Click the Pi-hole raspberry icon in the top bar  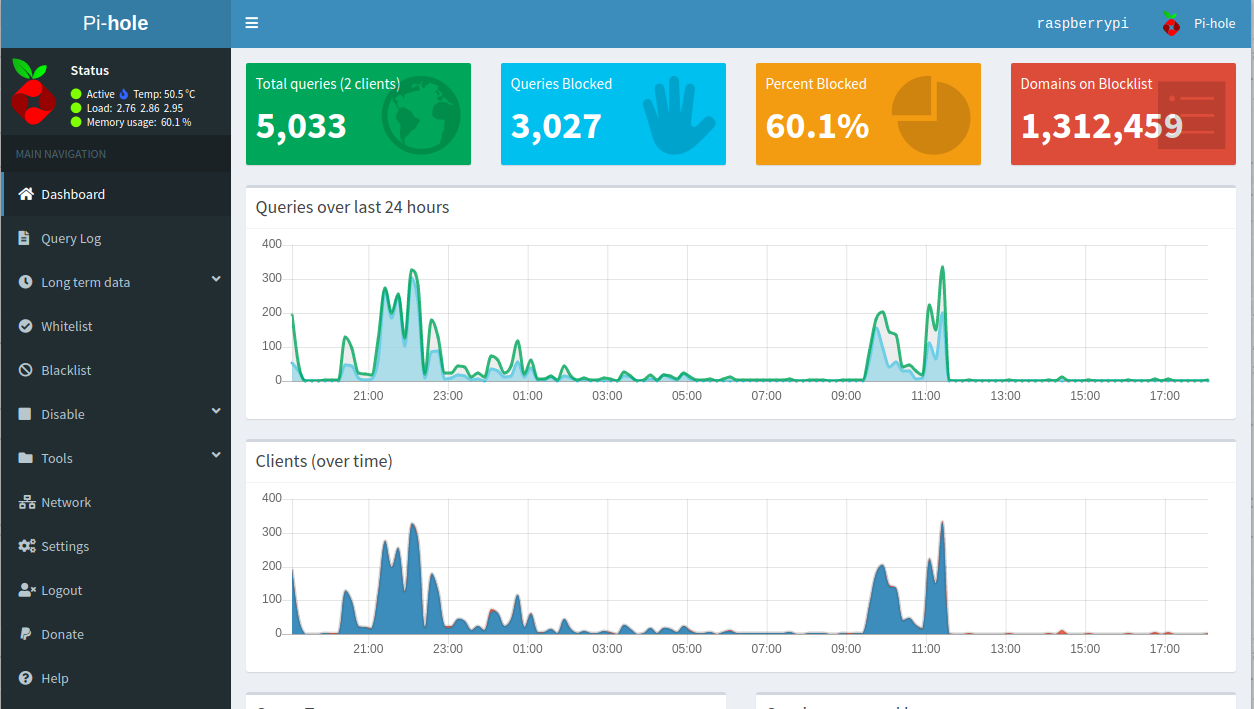tap(1170, 23)
